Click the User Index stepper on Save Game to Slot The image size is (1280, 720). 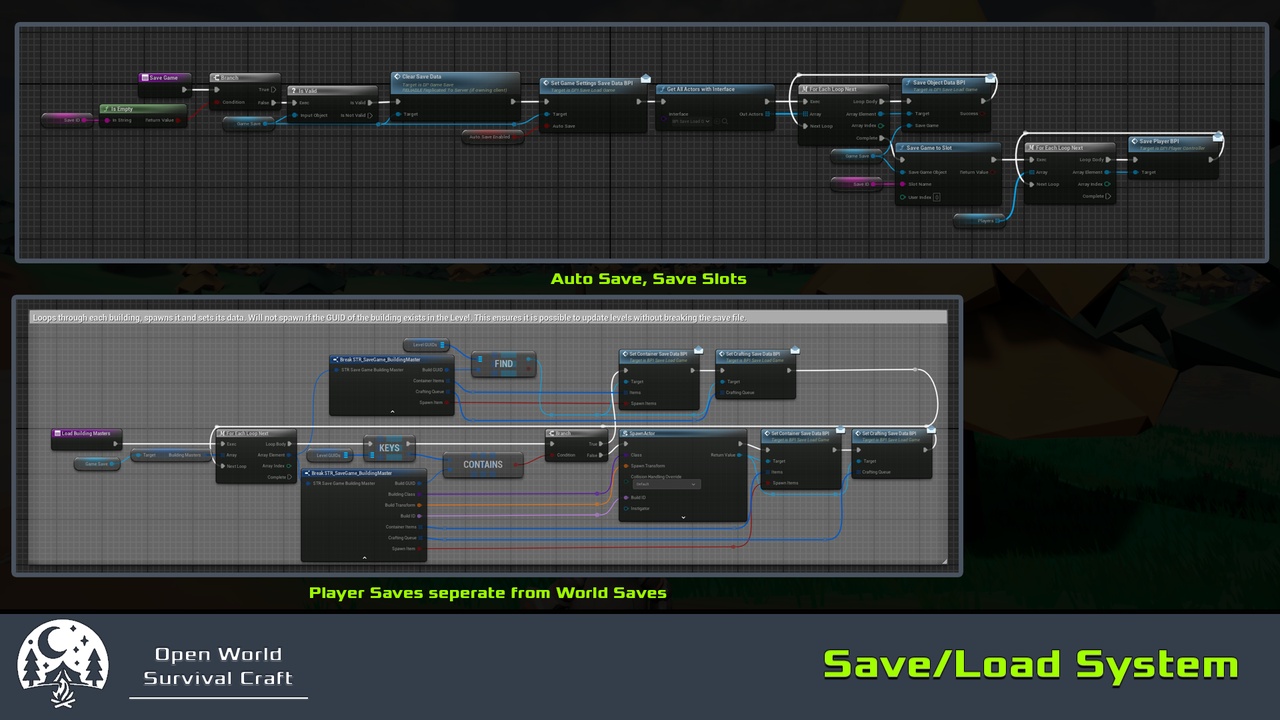coord(937,196)
